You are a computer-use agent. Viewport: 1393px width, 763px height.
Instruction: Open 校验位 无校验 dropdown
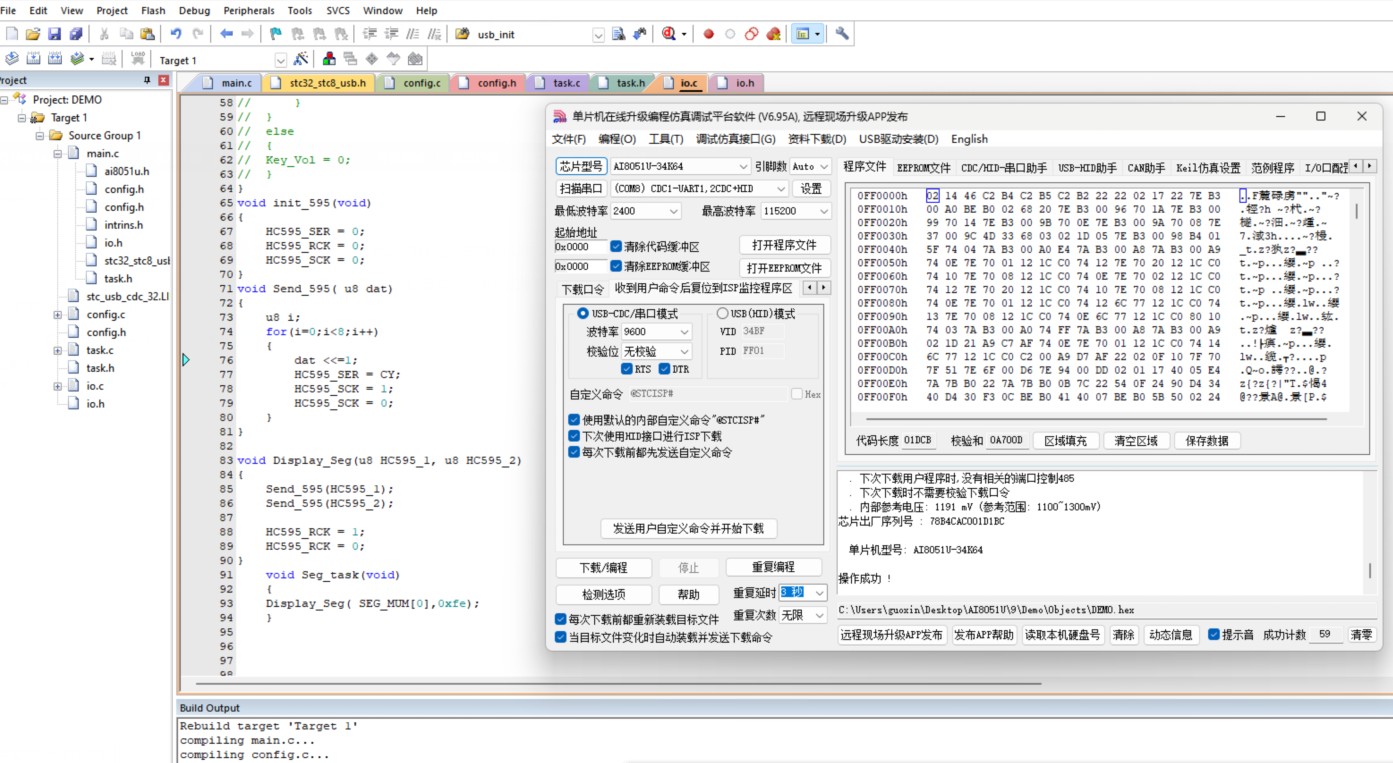684,351
